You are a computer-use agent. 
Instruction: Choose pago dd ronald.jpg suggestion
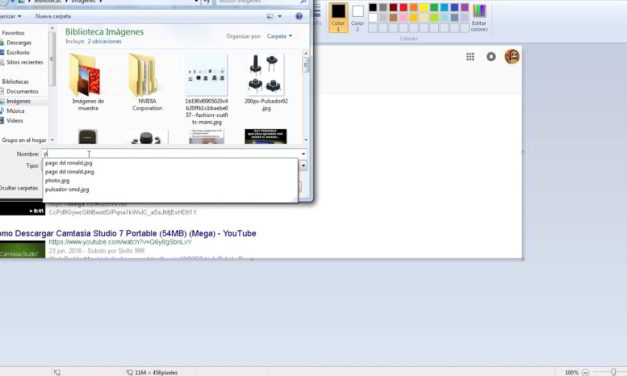pyautogui.click(x=69, y=163)
